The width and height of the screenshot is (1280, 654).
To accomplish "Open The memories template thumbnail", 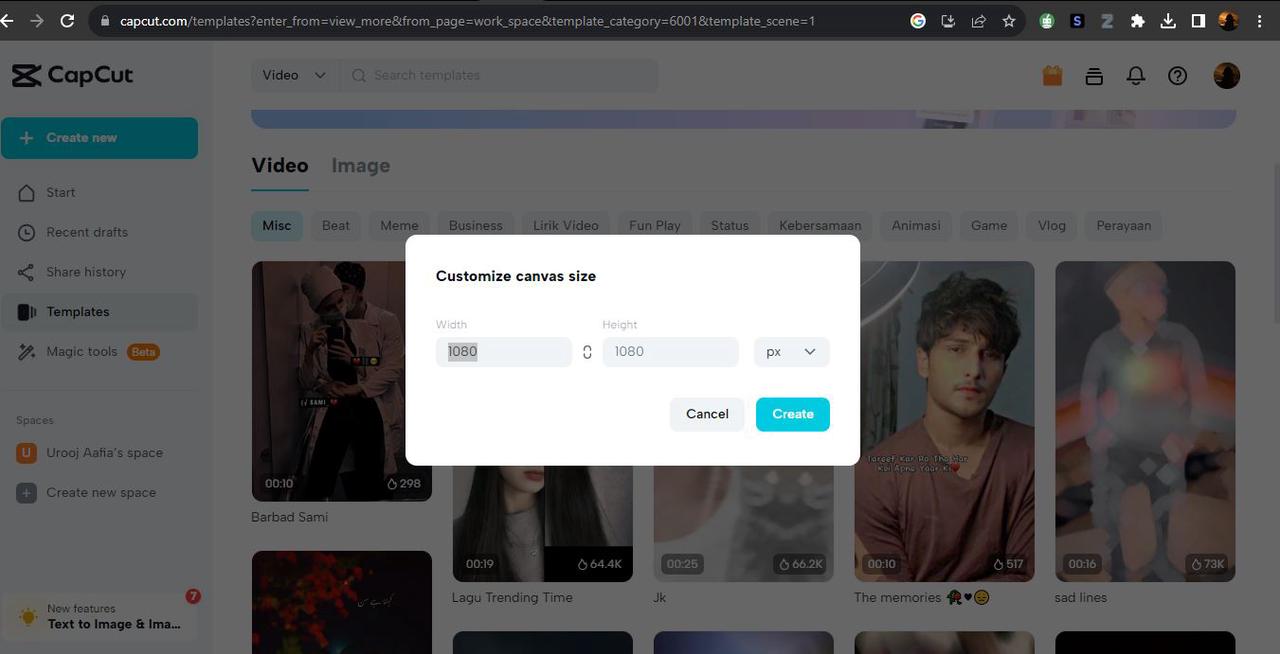I will tap(944, 421).
